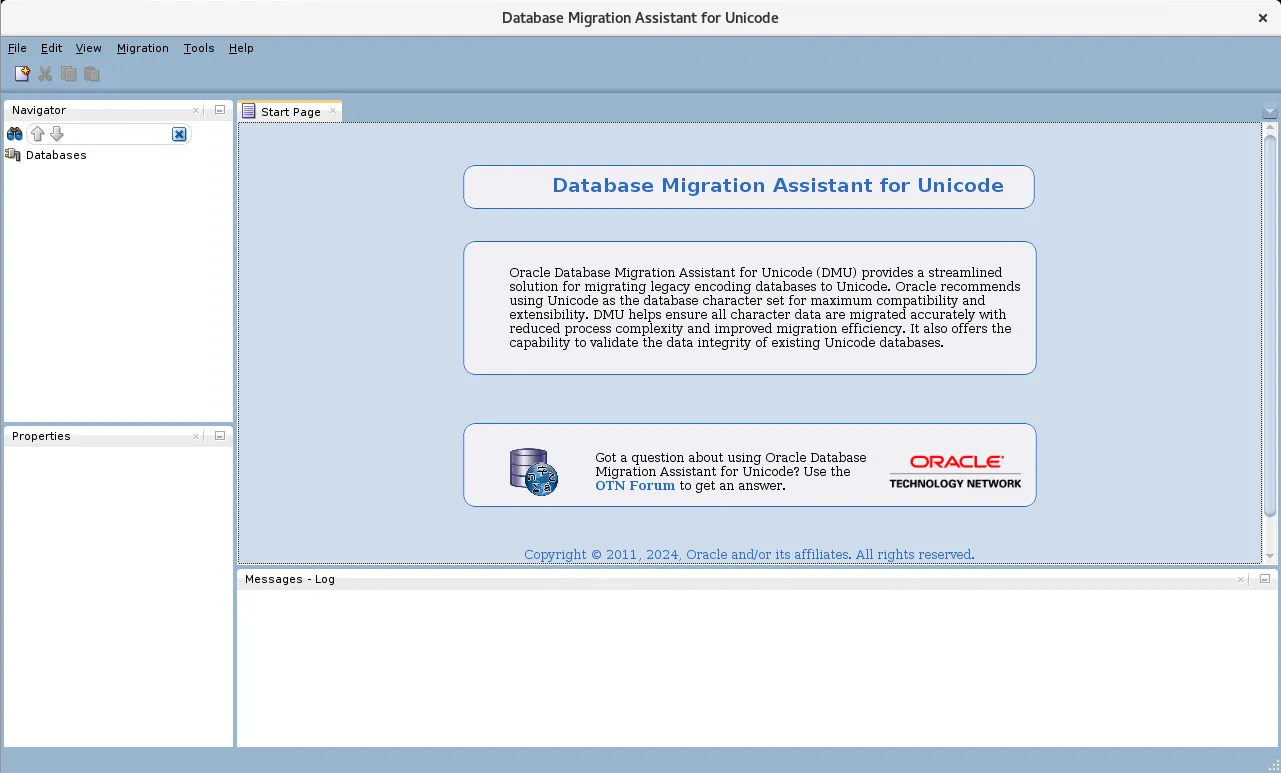Select the Cut toolbar icon
This screenshot has height=773, width=1281.
[x=44, y=73]
